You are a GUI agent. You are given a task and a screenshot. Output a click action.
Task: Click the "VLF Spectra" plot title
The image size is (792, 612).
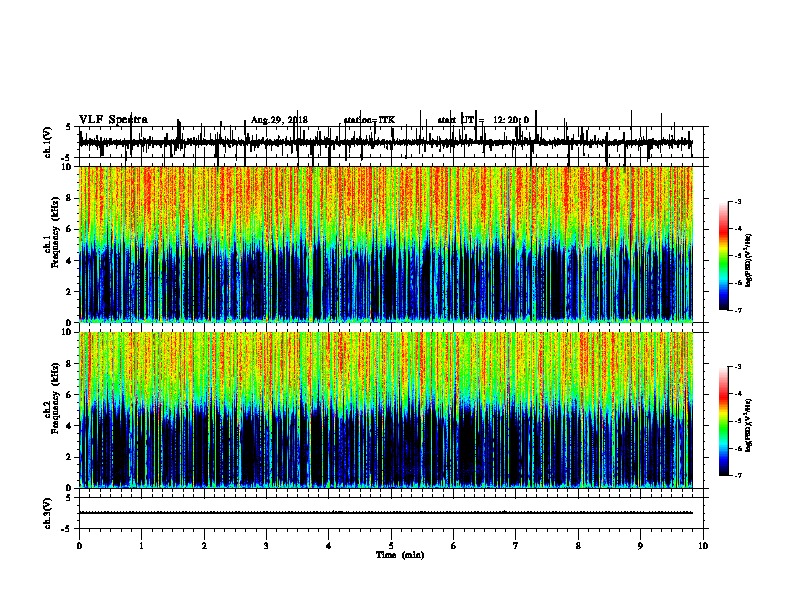113,120
